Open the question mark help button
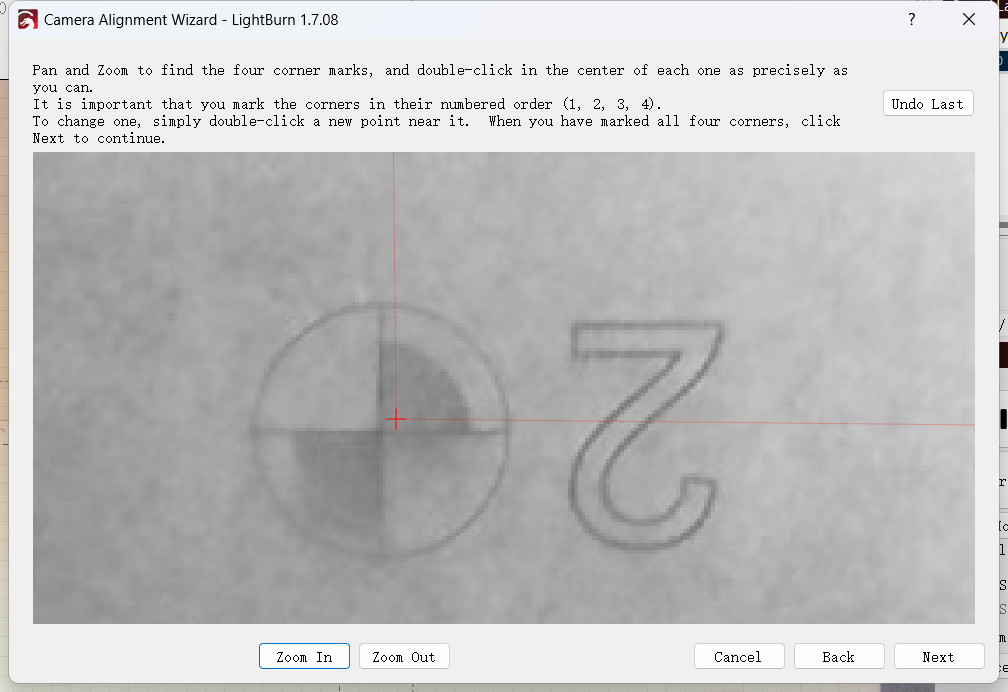The width and height of the screenshot is (1008, 692). 912,19
